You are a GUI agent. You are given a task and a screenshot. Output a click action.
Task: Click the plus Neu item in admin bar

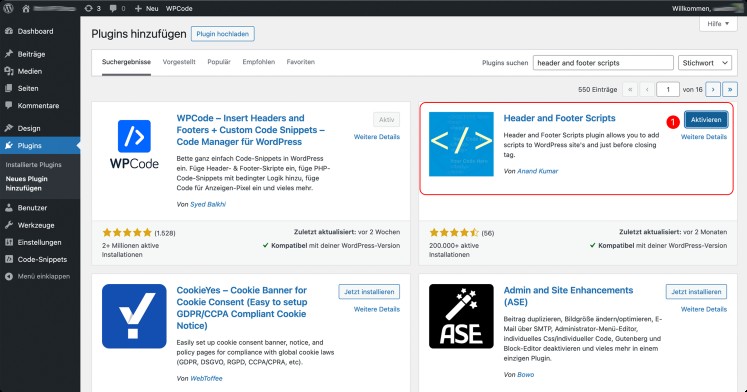coord(146,8)
